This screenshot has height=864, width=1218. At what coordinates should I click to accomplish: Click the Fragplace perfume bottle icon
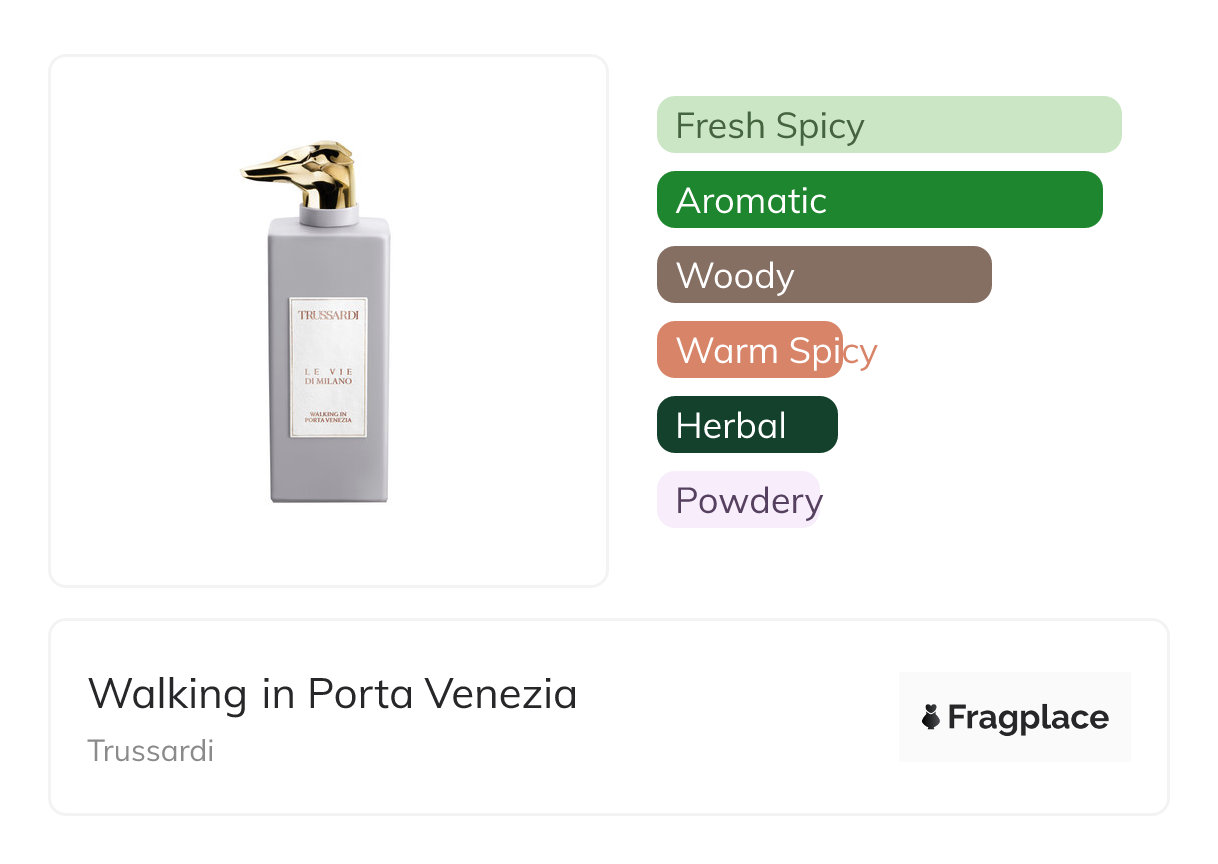[x=931, y=717]
